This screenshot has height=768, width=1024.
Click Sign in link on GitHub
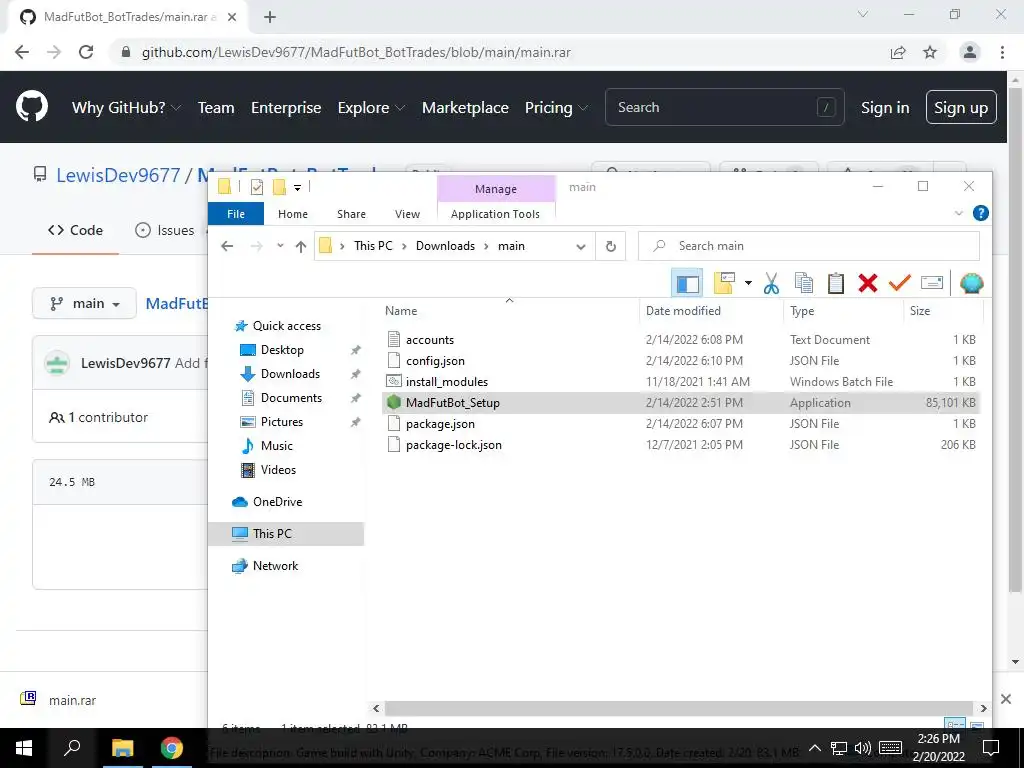[x=885, y=108]
